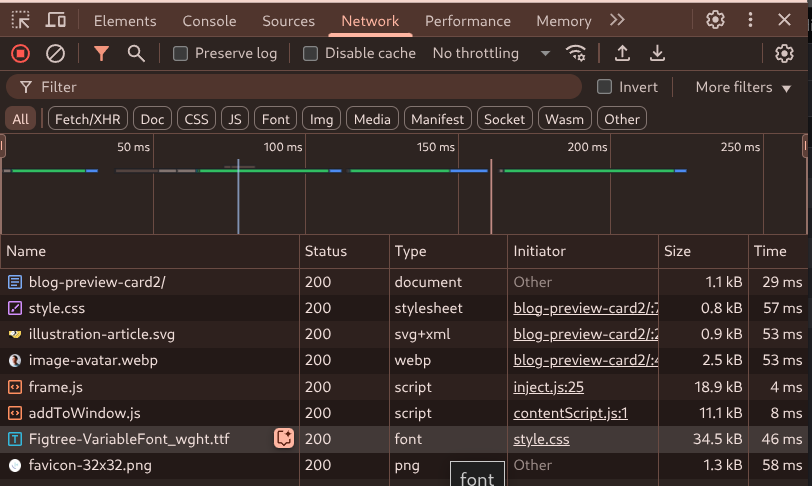Sort requests by Size column header
The height and width of the screenshot is (486, 812).
[703, 251]
